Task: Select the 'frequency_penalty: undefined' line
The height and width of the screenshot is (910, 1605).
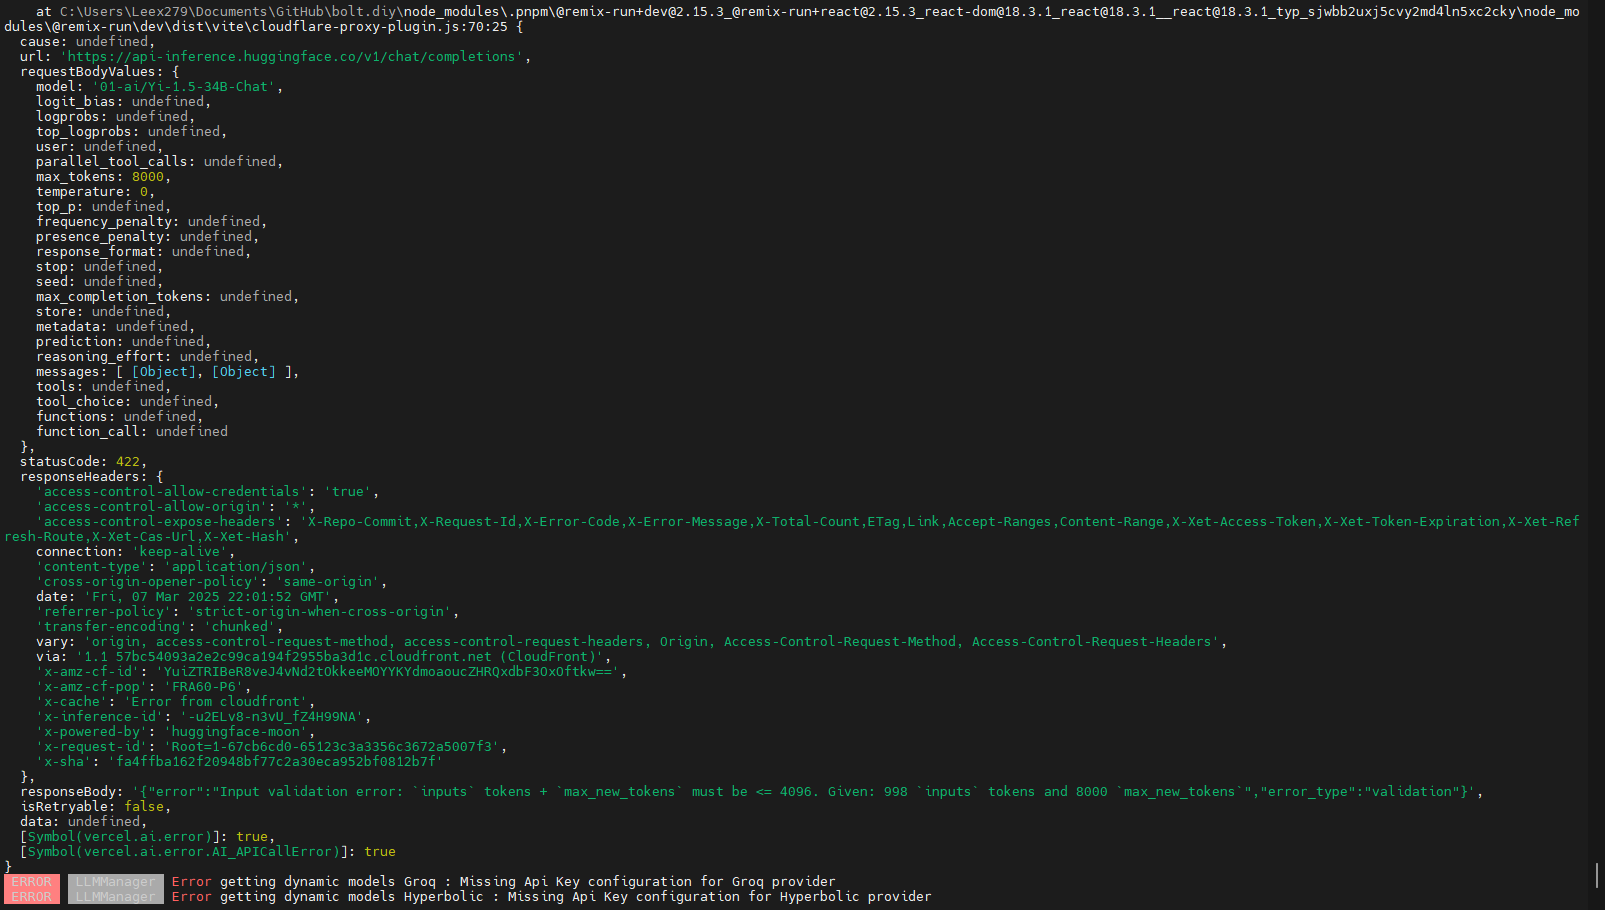Action: coord(152,222)
